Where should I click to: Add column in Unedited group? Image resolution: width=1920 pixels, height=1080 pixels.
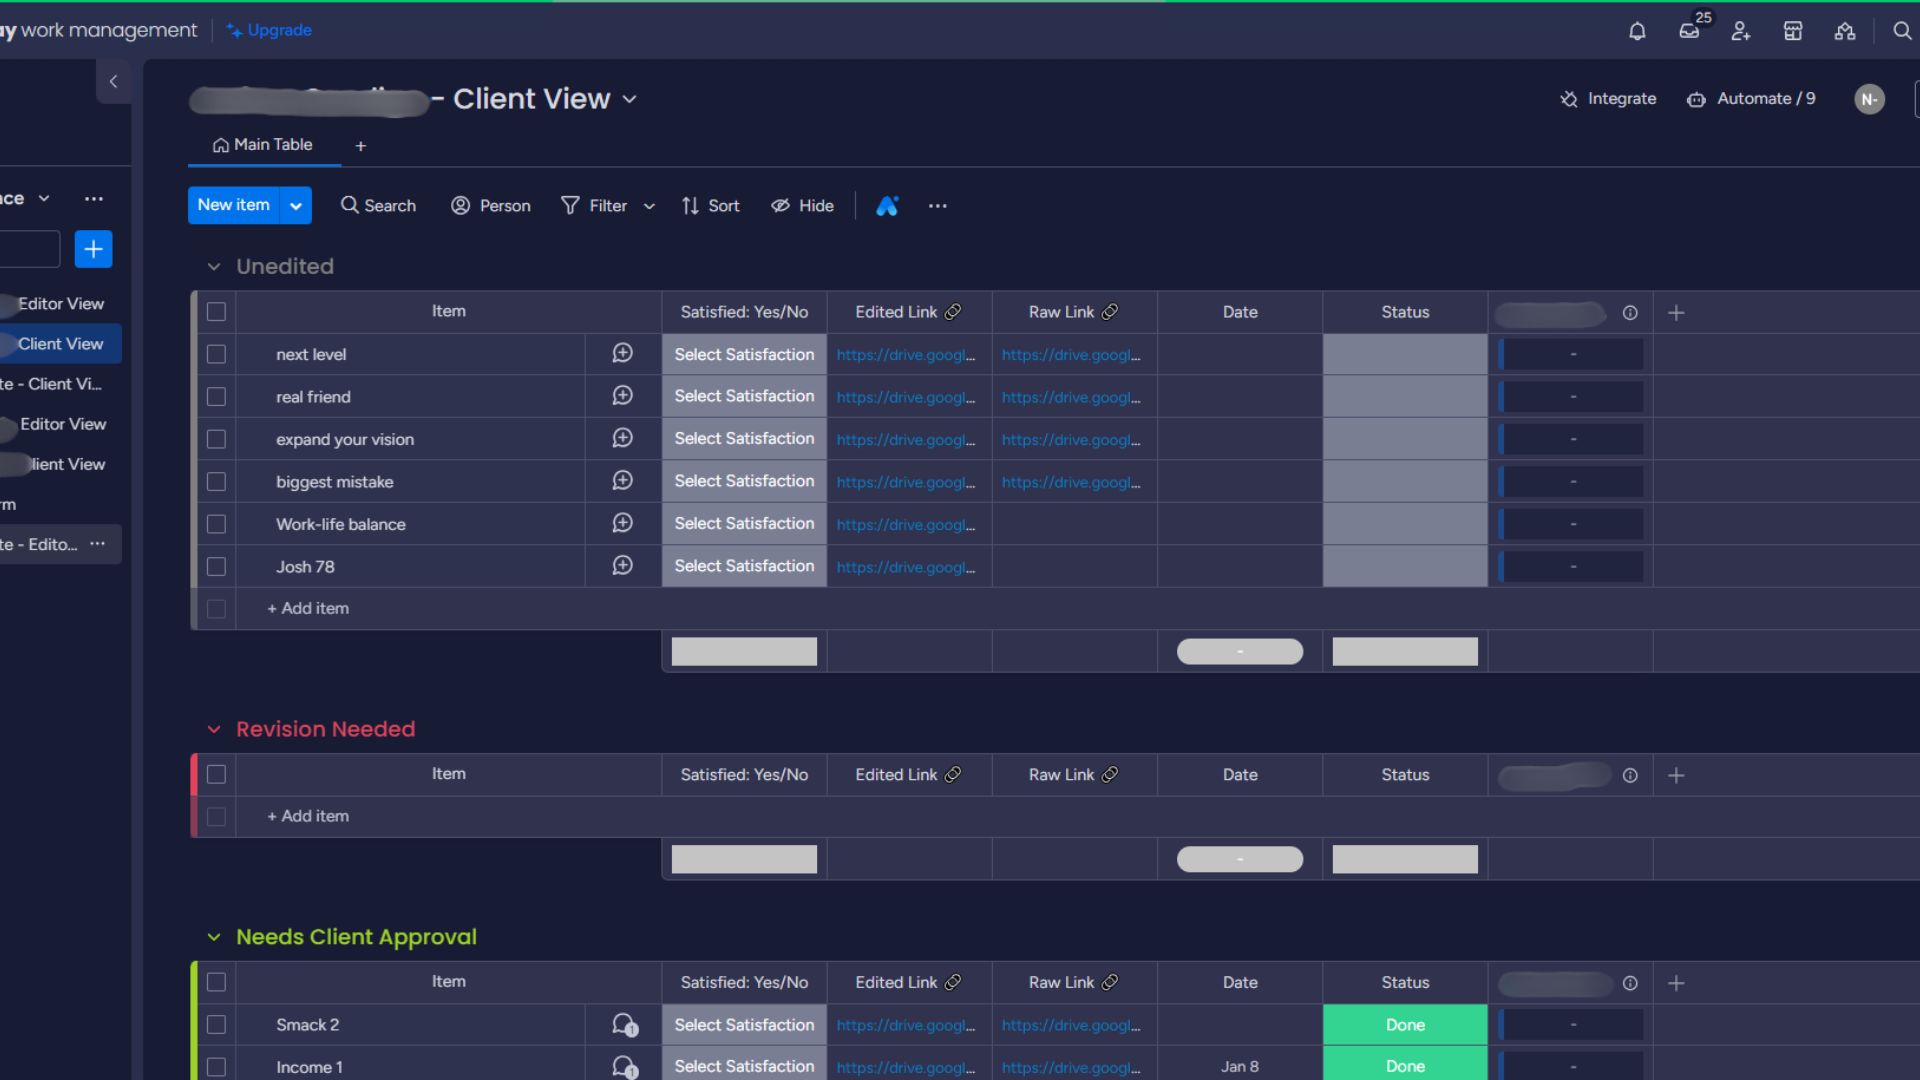[1677, 313]
